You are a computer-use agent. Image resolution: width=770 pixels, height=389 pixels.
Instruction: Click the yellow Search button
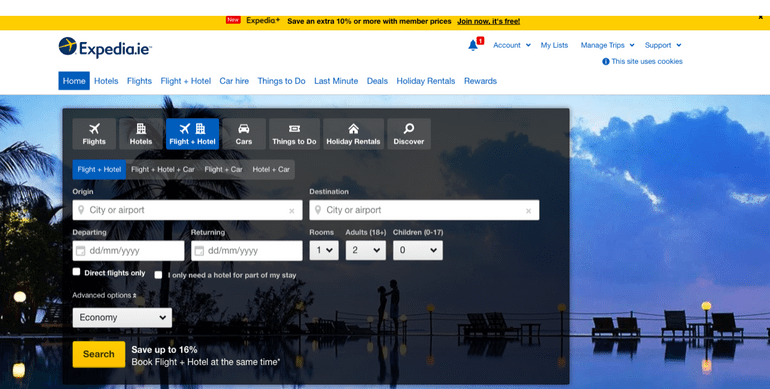99,354
